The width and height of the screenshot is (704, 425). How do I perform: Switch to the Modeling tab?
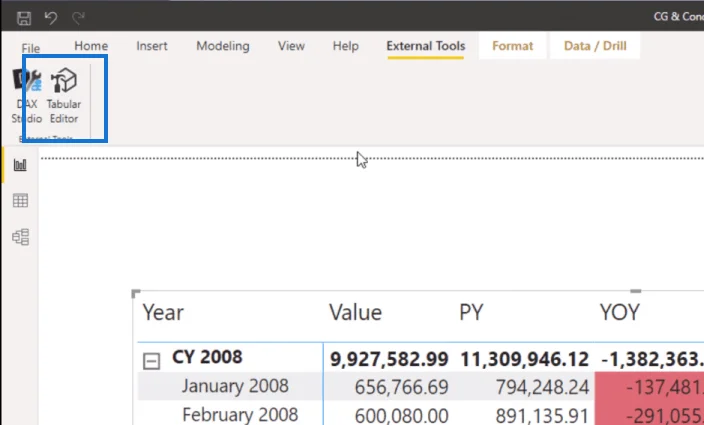pos(223,46)
